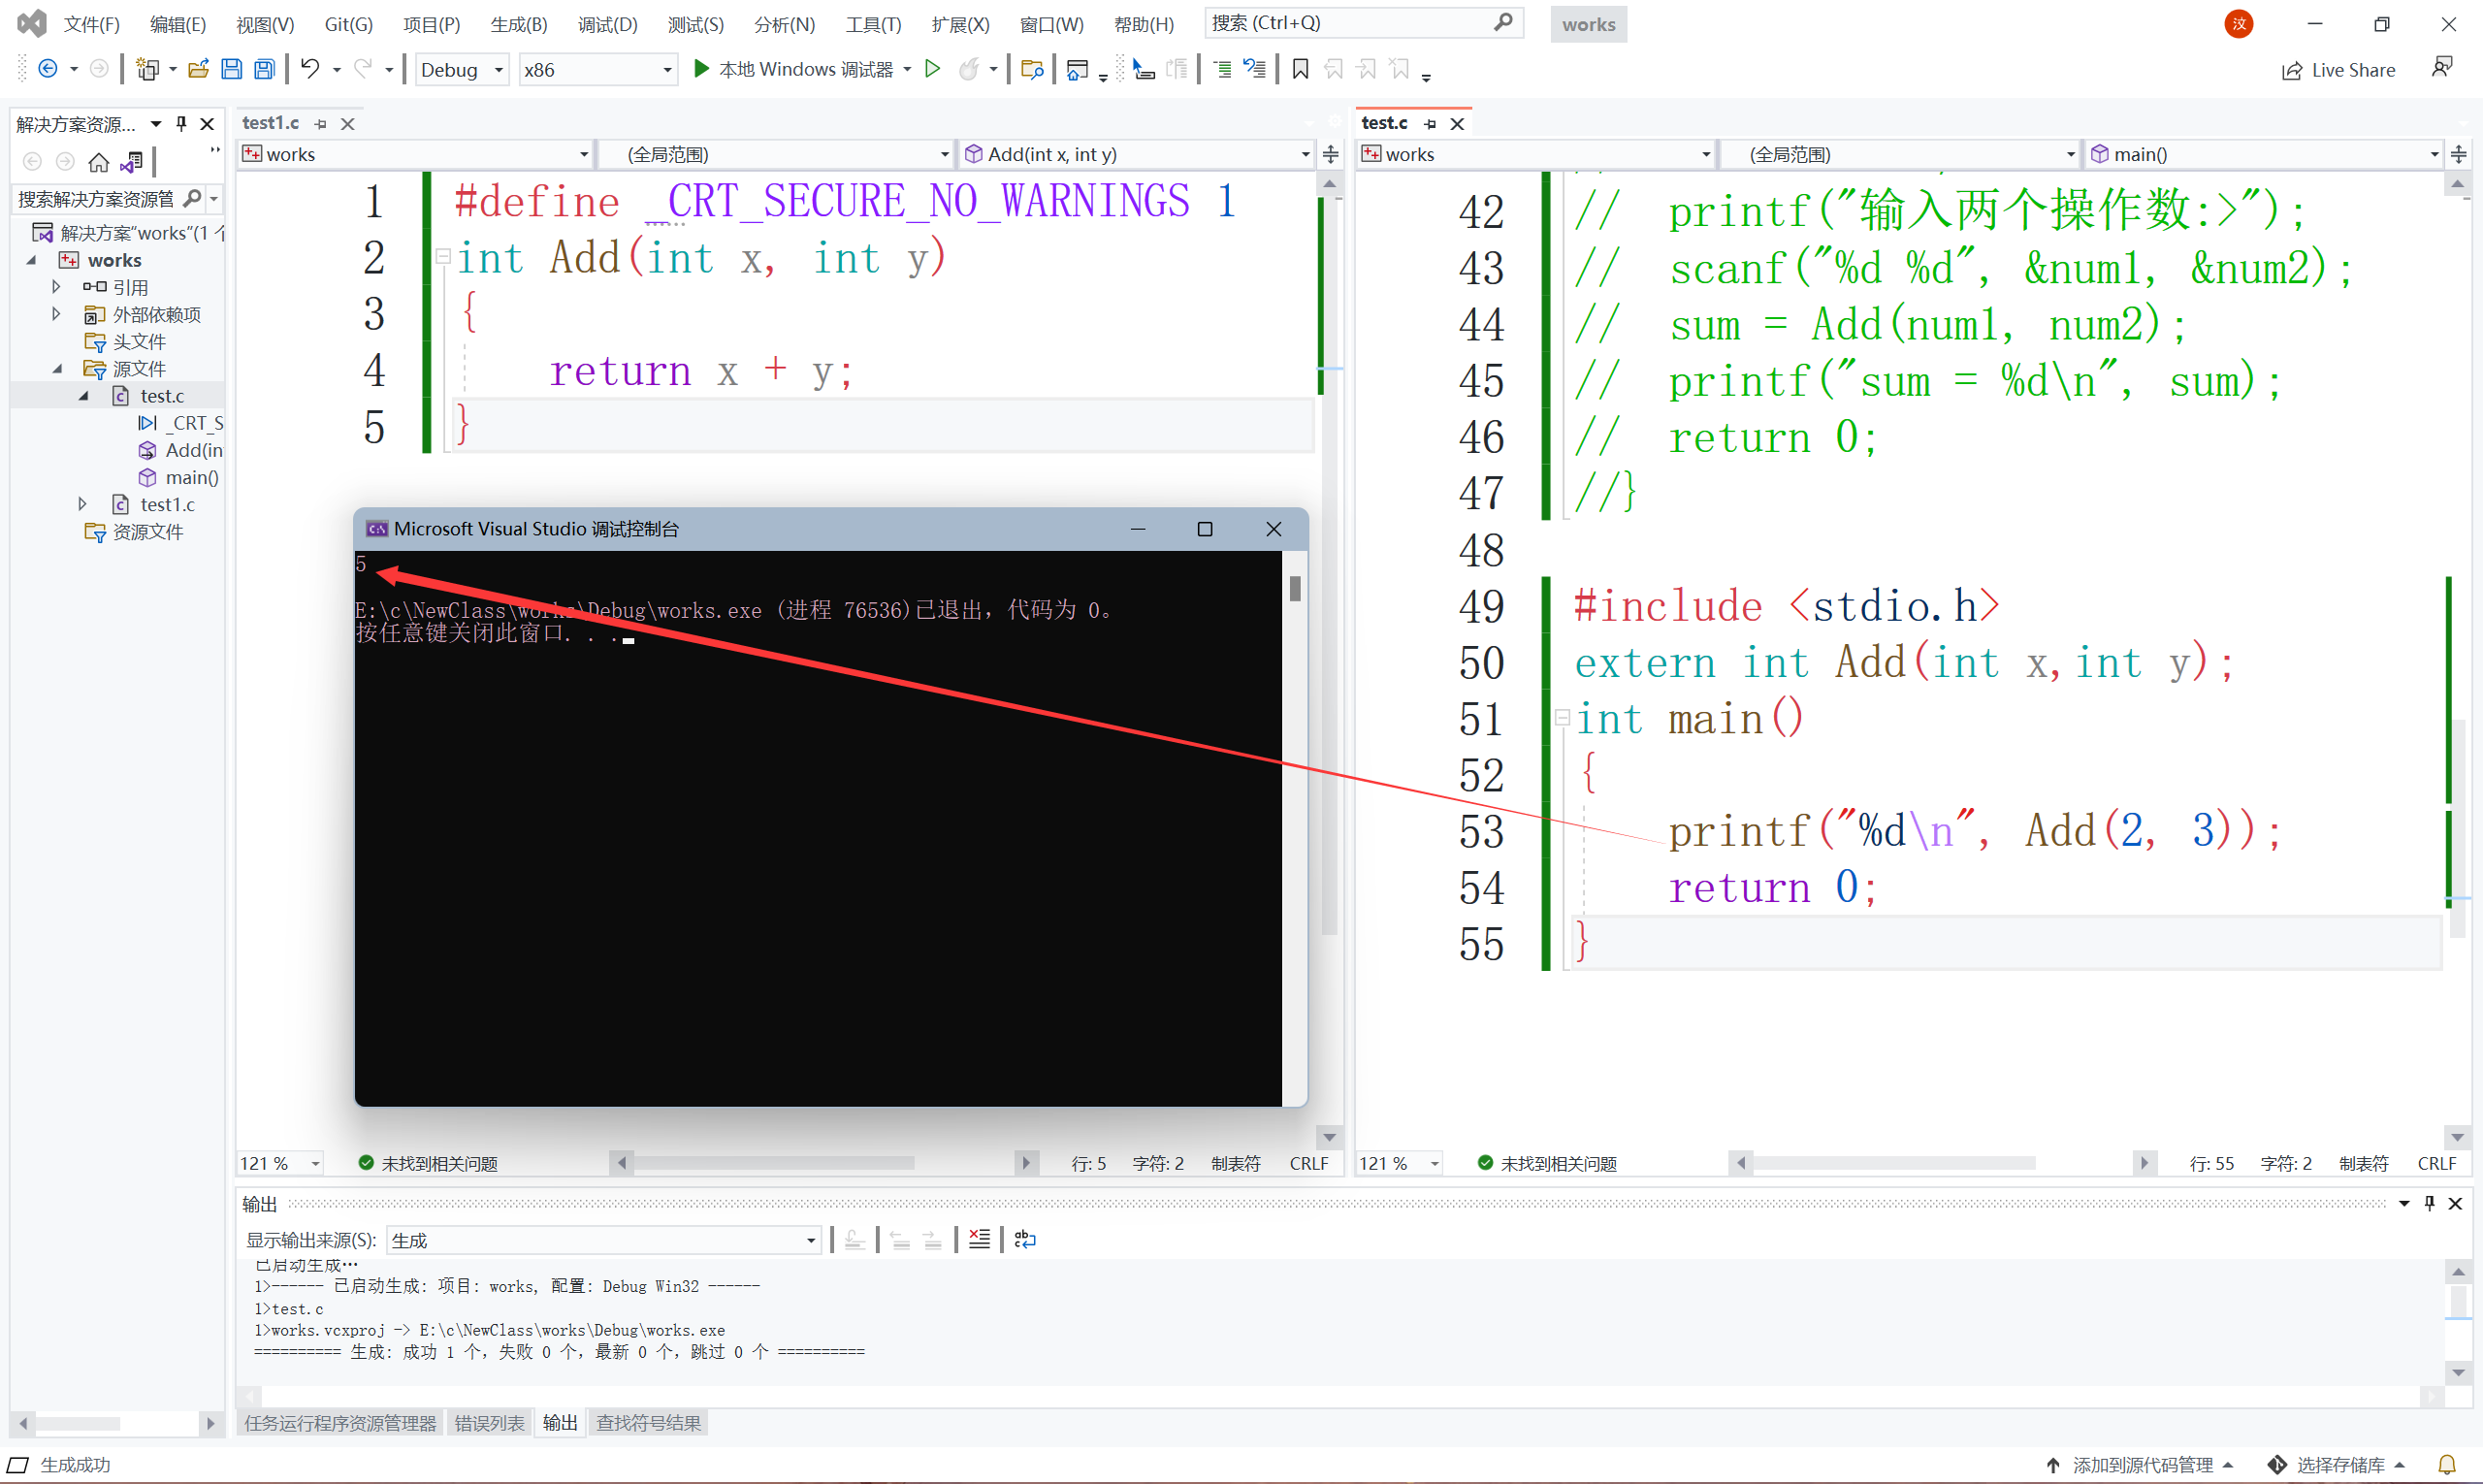Click the debug console vertical scrollbar thumb
This screenshot has height=1484, width=2483.
tap(1295, 589)
